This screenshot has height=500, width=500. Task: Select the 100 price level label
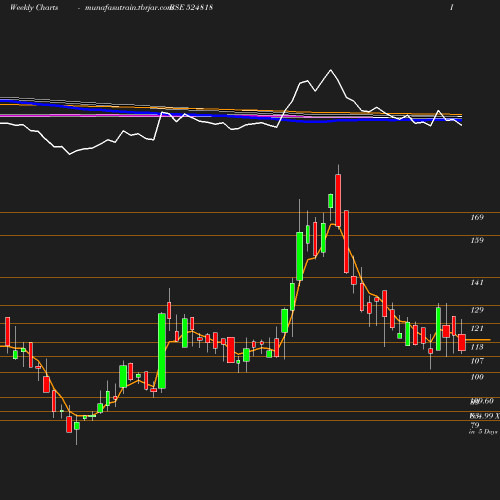coord(477,377)
